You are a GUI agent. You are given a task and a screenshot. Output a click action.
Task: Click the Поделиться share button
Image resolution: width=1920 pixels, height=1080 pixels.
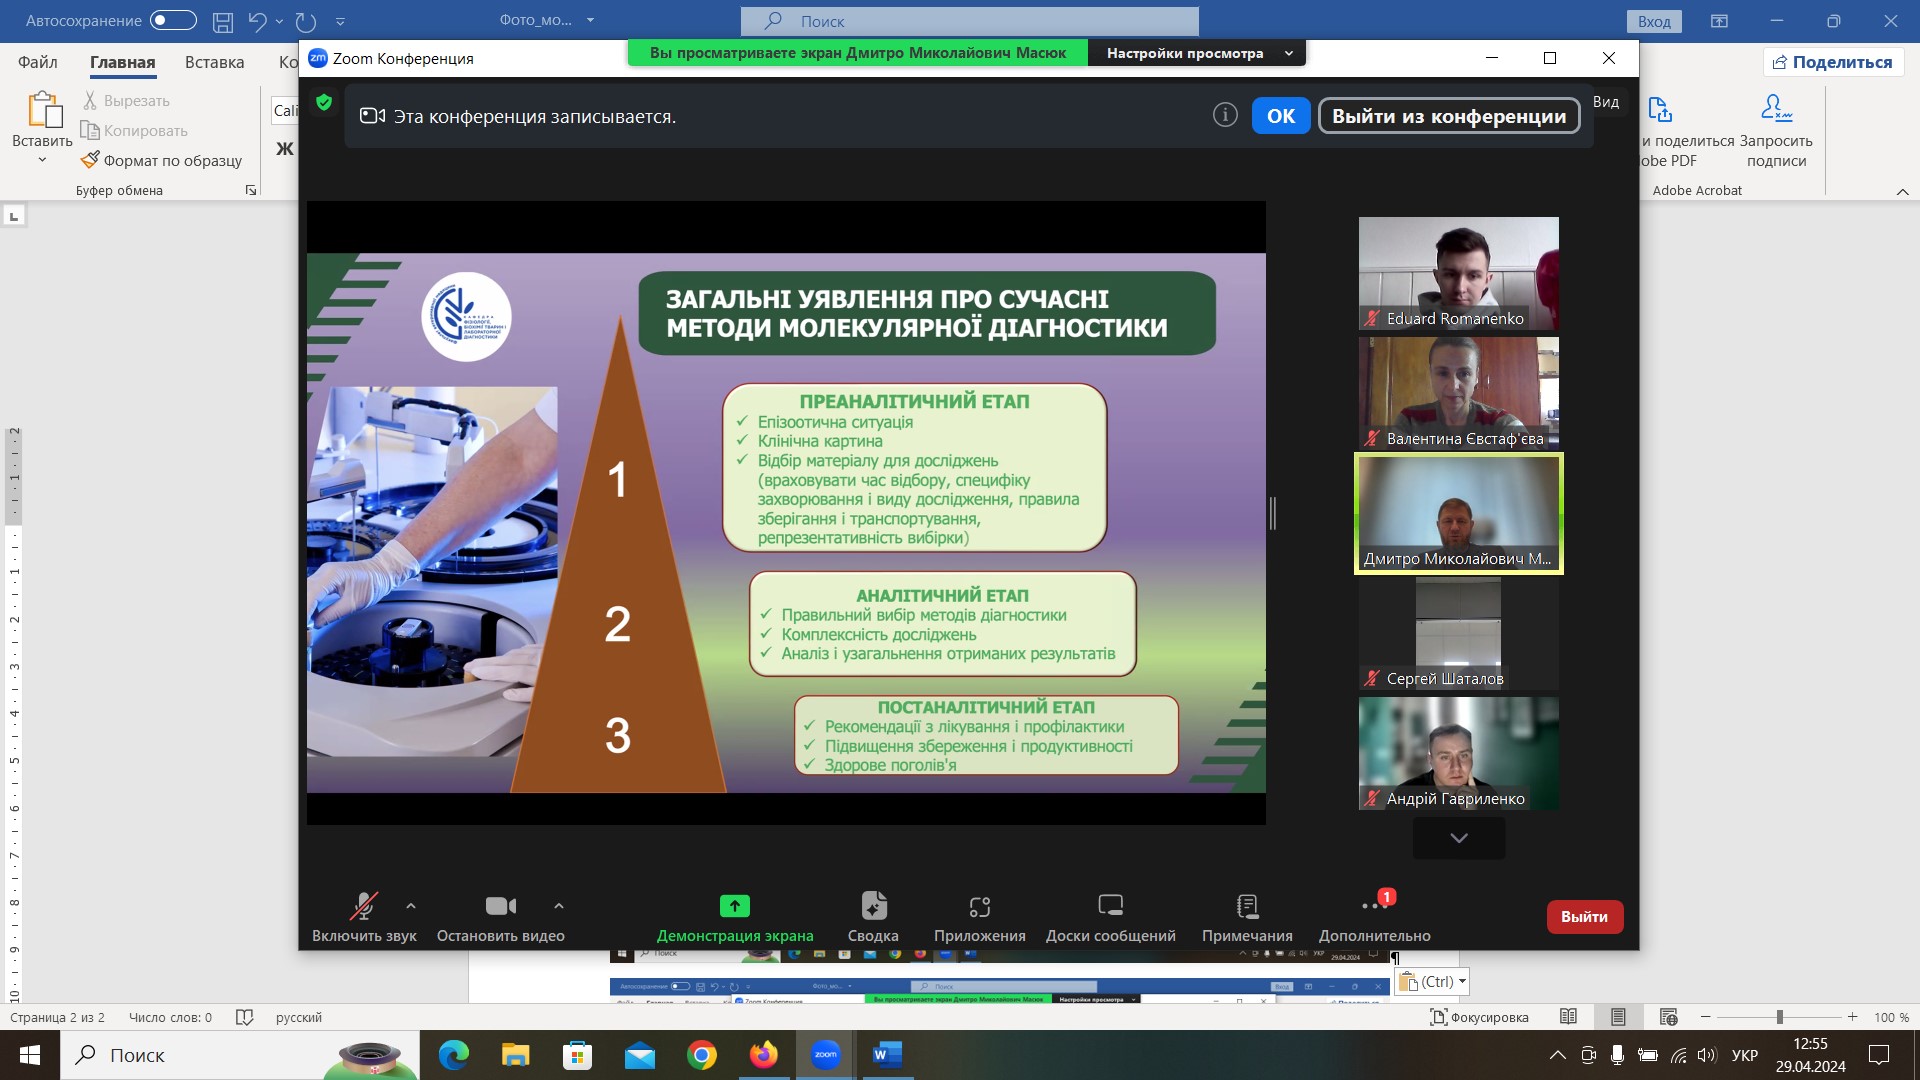pyautogui.click(x=1832, y=62)
